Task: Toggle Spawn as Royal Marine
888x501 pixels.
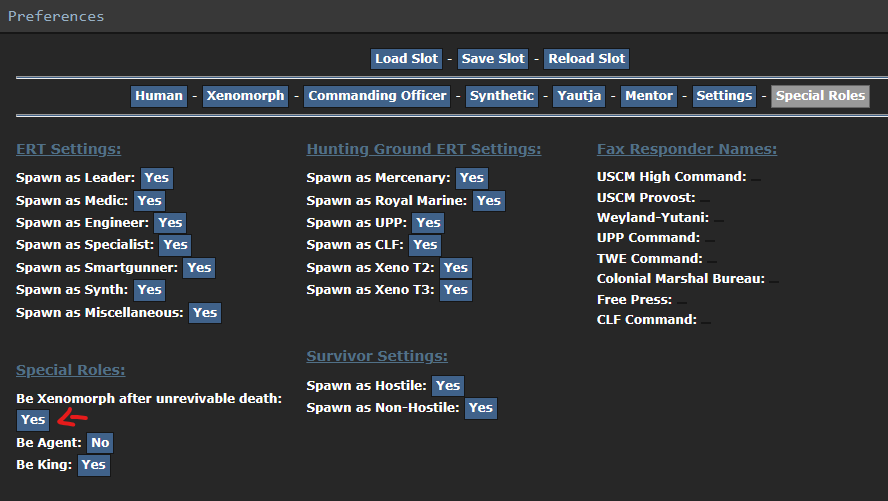Action: click(x=488, y=200)
